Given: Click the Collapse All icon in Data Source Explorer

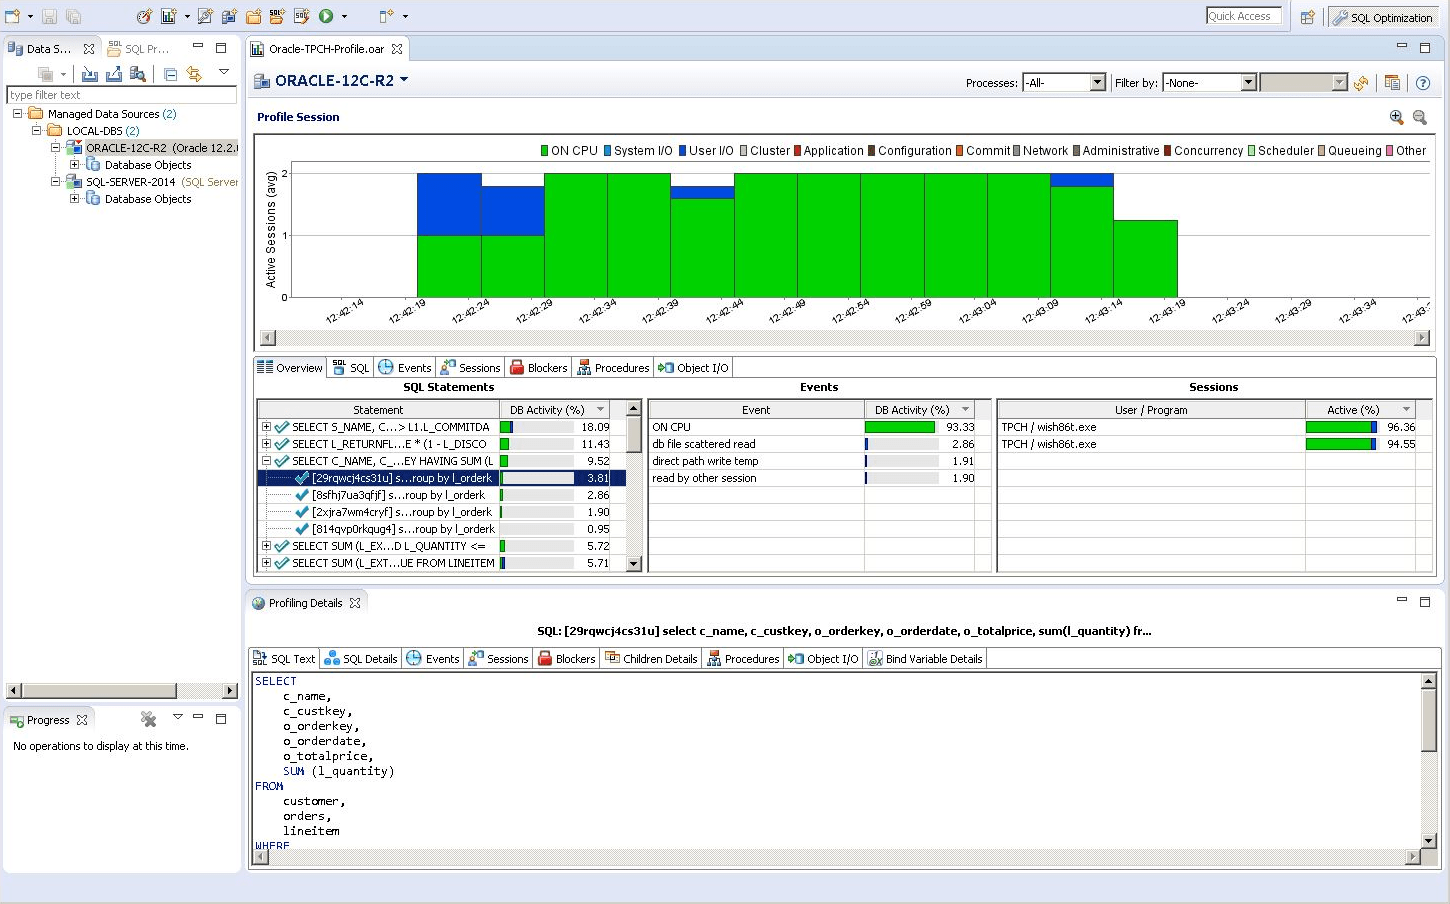Looking at the screenshot, I should tap(170, 74).
